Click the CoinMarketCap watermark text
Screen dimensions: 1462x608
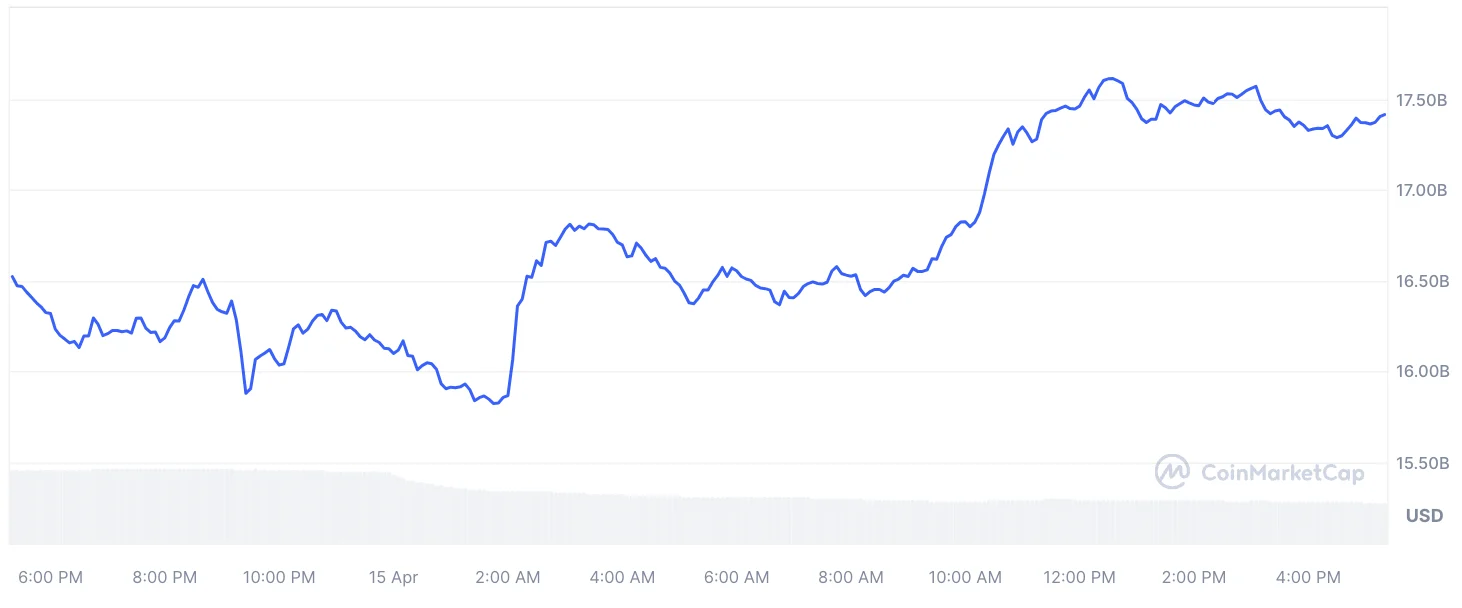(x=1282, y=473)
